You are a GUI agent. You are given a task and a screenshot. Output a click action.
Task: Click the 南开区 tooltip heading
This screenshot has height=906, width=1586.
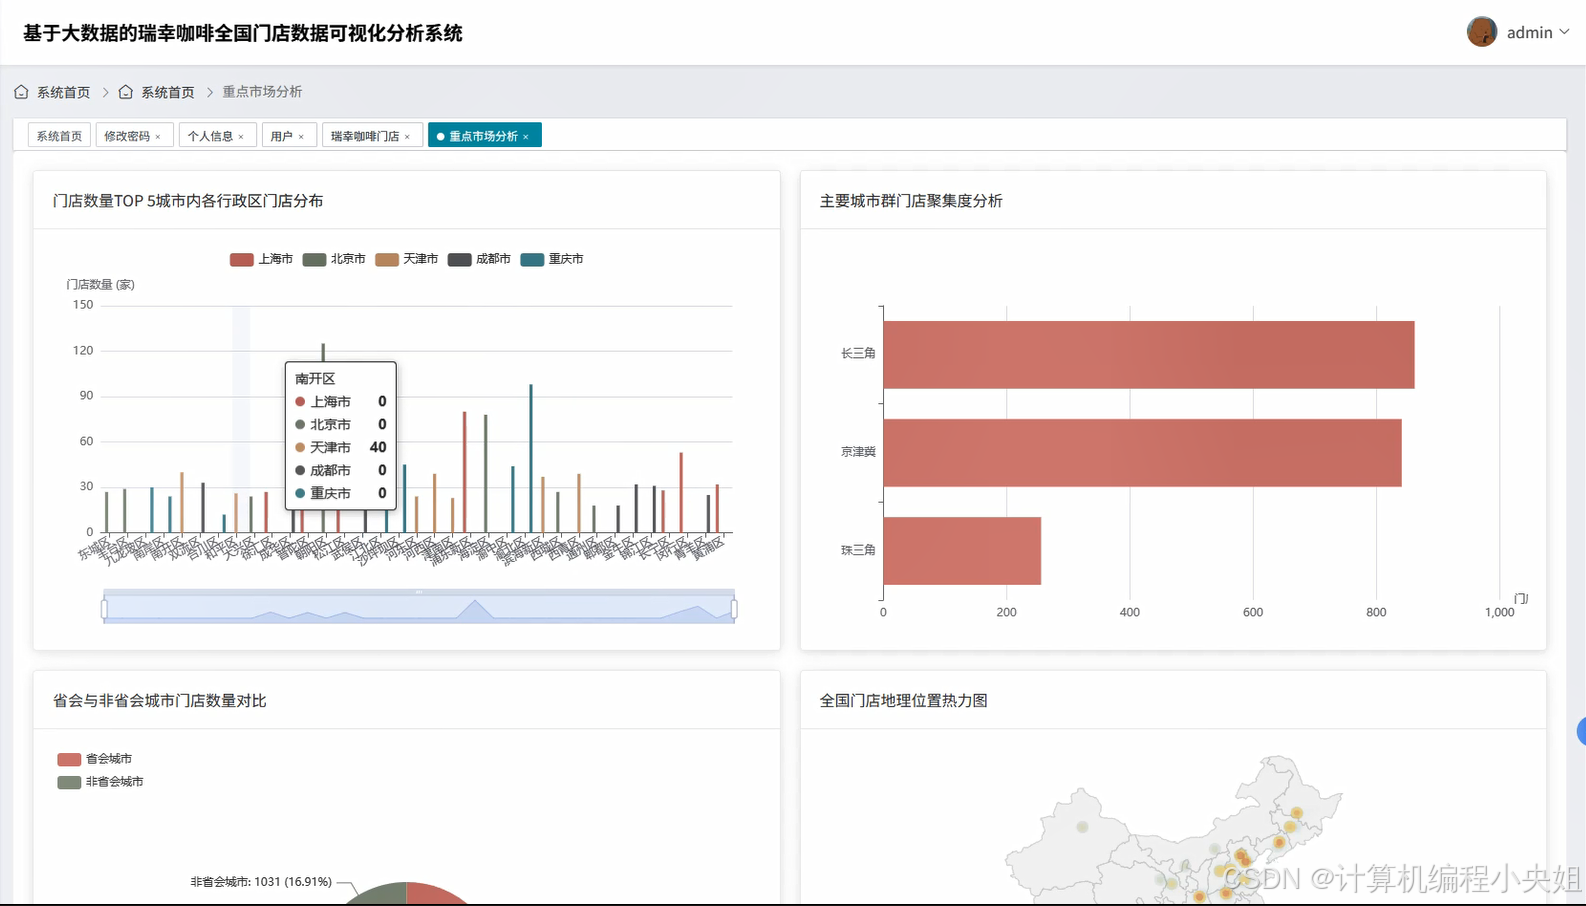pos(315,379)
